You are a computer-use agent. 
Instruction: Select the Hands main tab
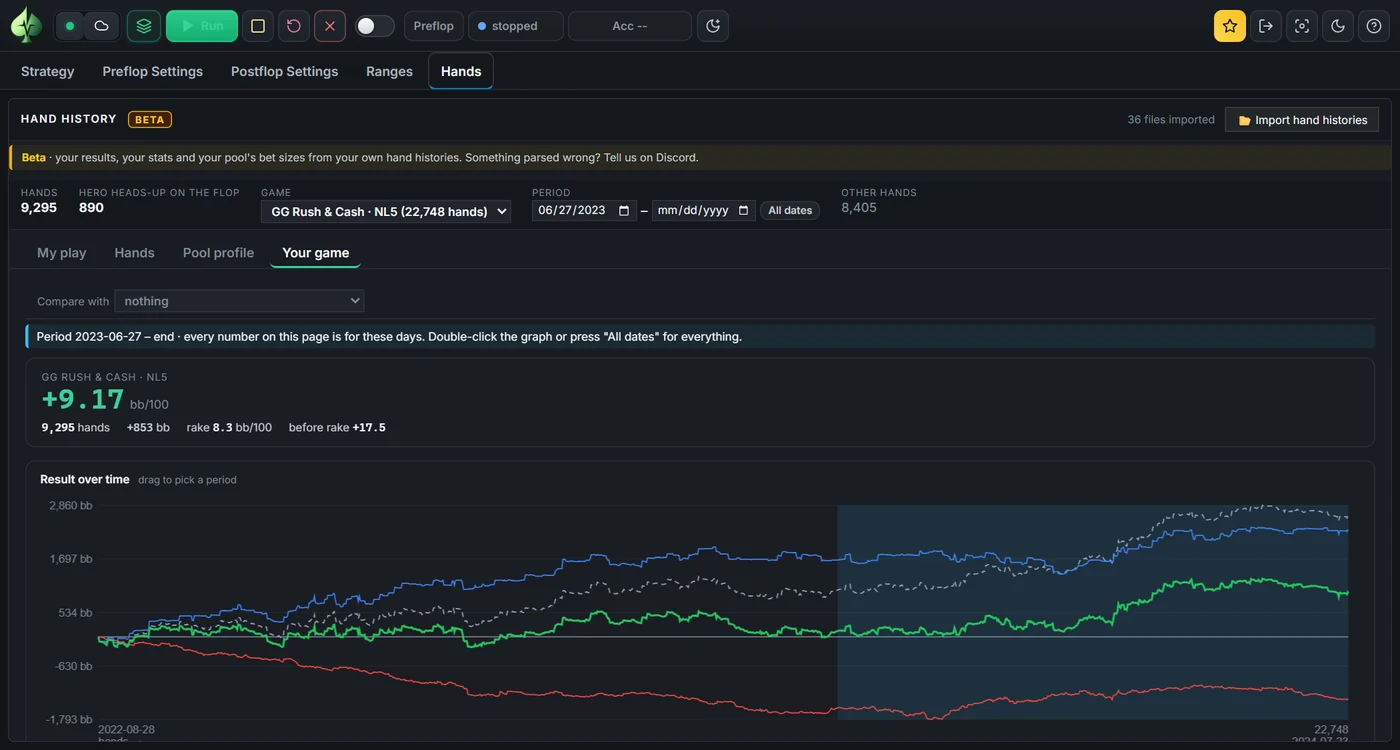pos(461,71)
